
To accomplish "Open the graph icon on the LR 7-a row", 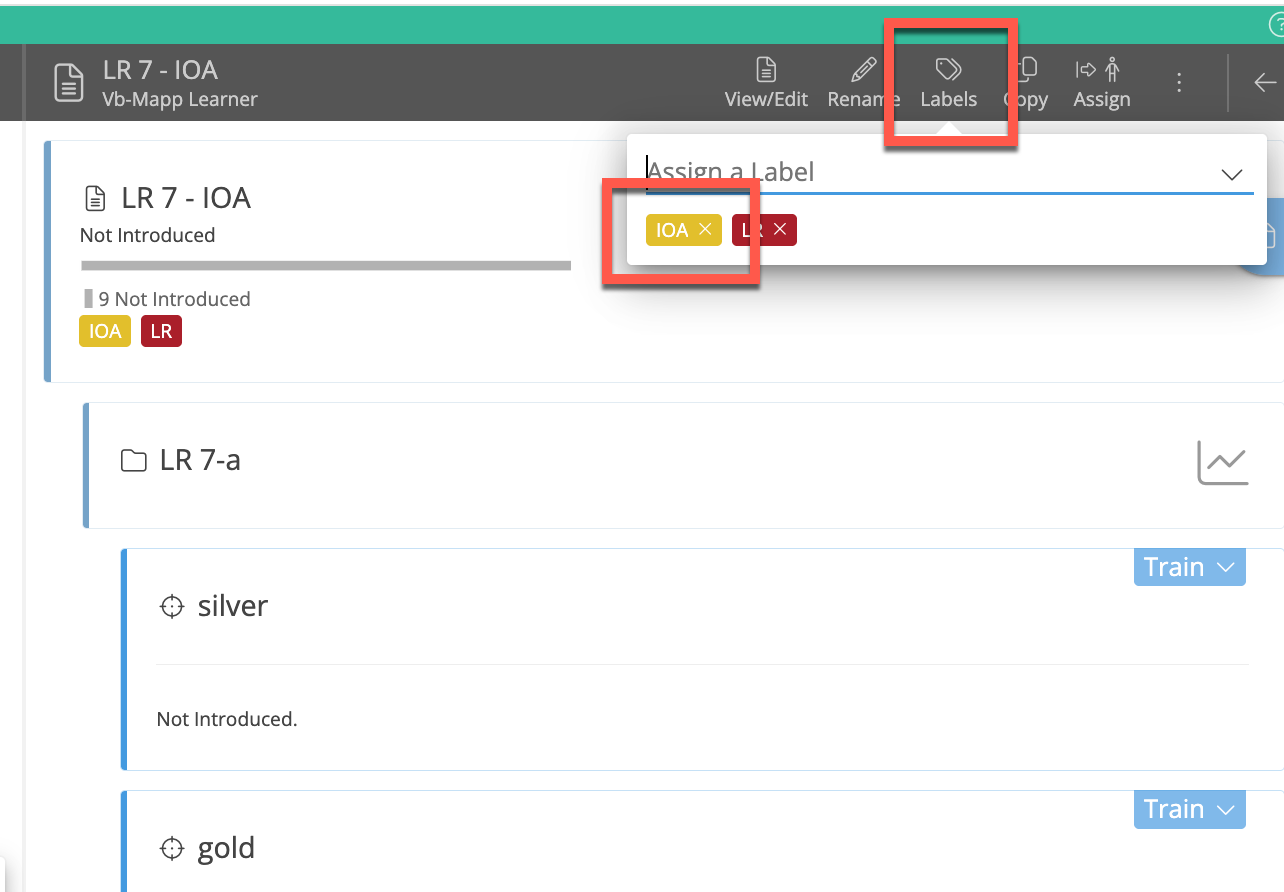I will (x=1222, y=462).
